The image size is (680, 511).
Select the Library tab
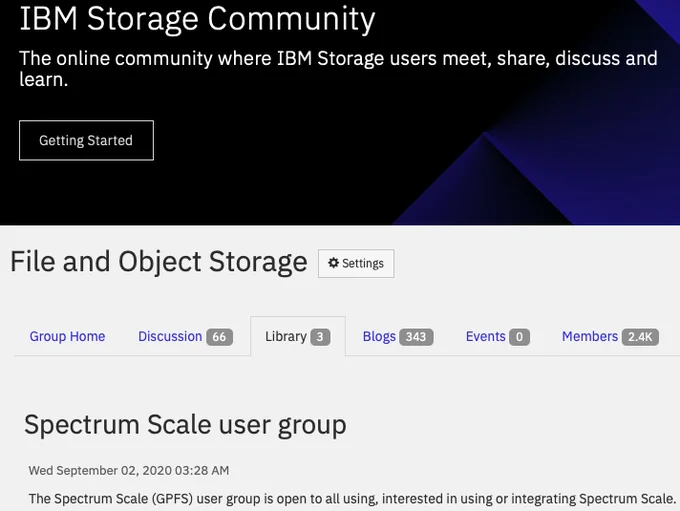click(x=298, y=337)
